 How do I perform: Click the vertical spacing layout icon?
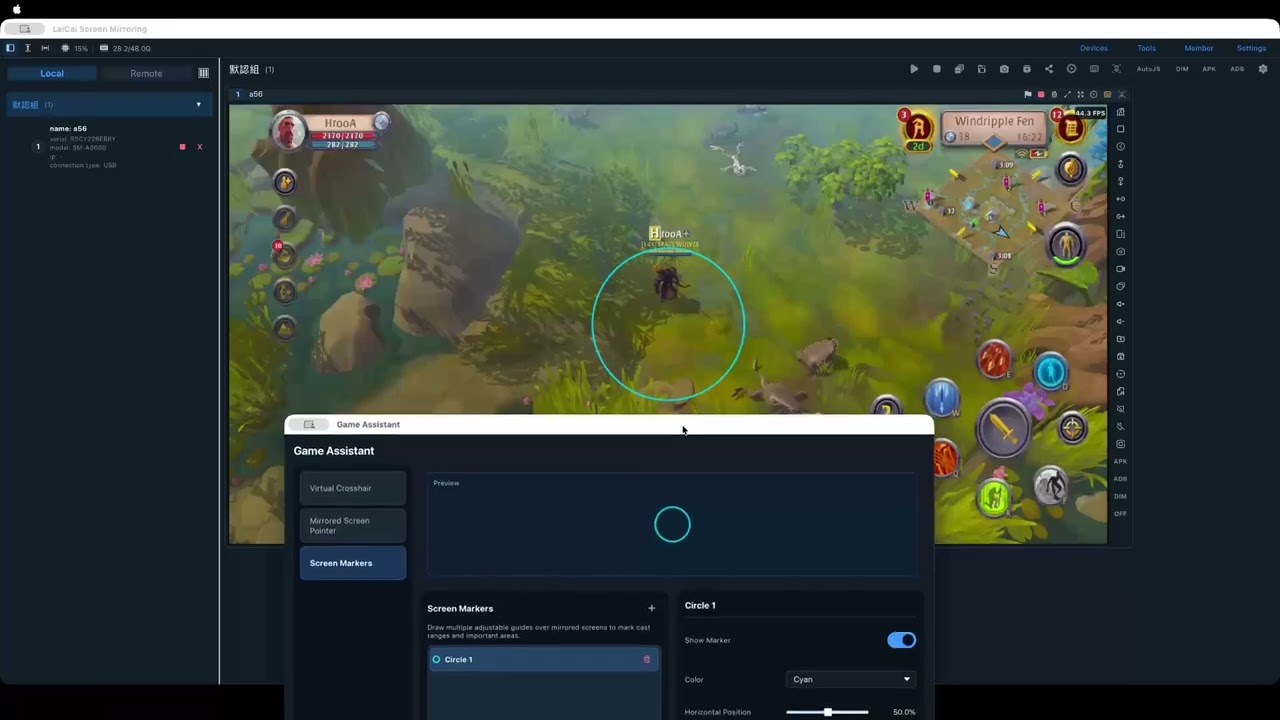click(x=27, y=48)
